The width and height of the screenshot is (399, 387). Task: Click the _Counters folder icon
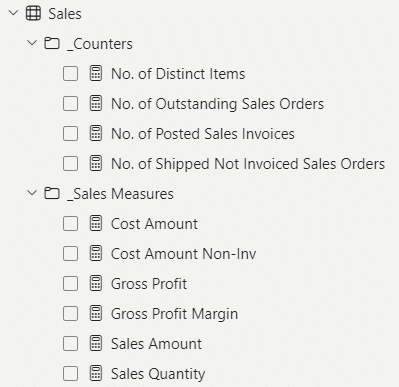[52, 43]
